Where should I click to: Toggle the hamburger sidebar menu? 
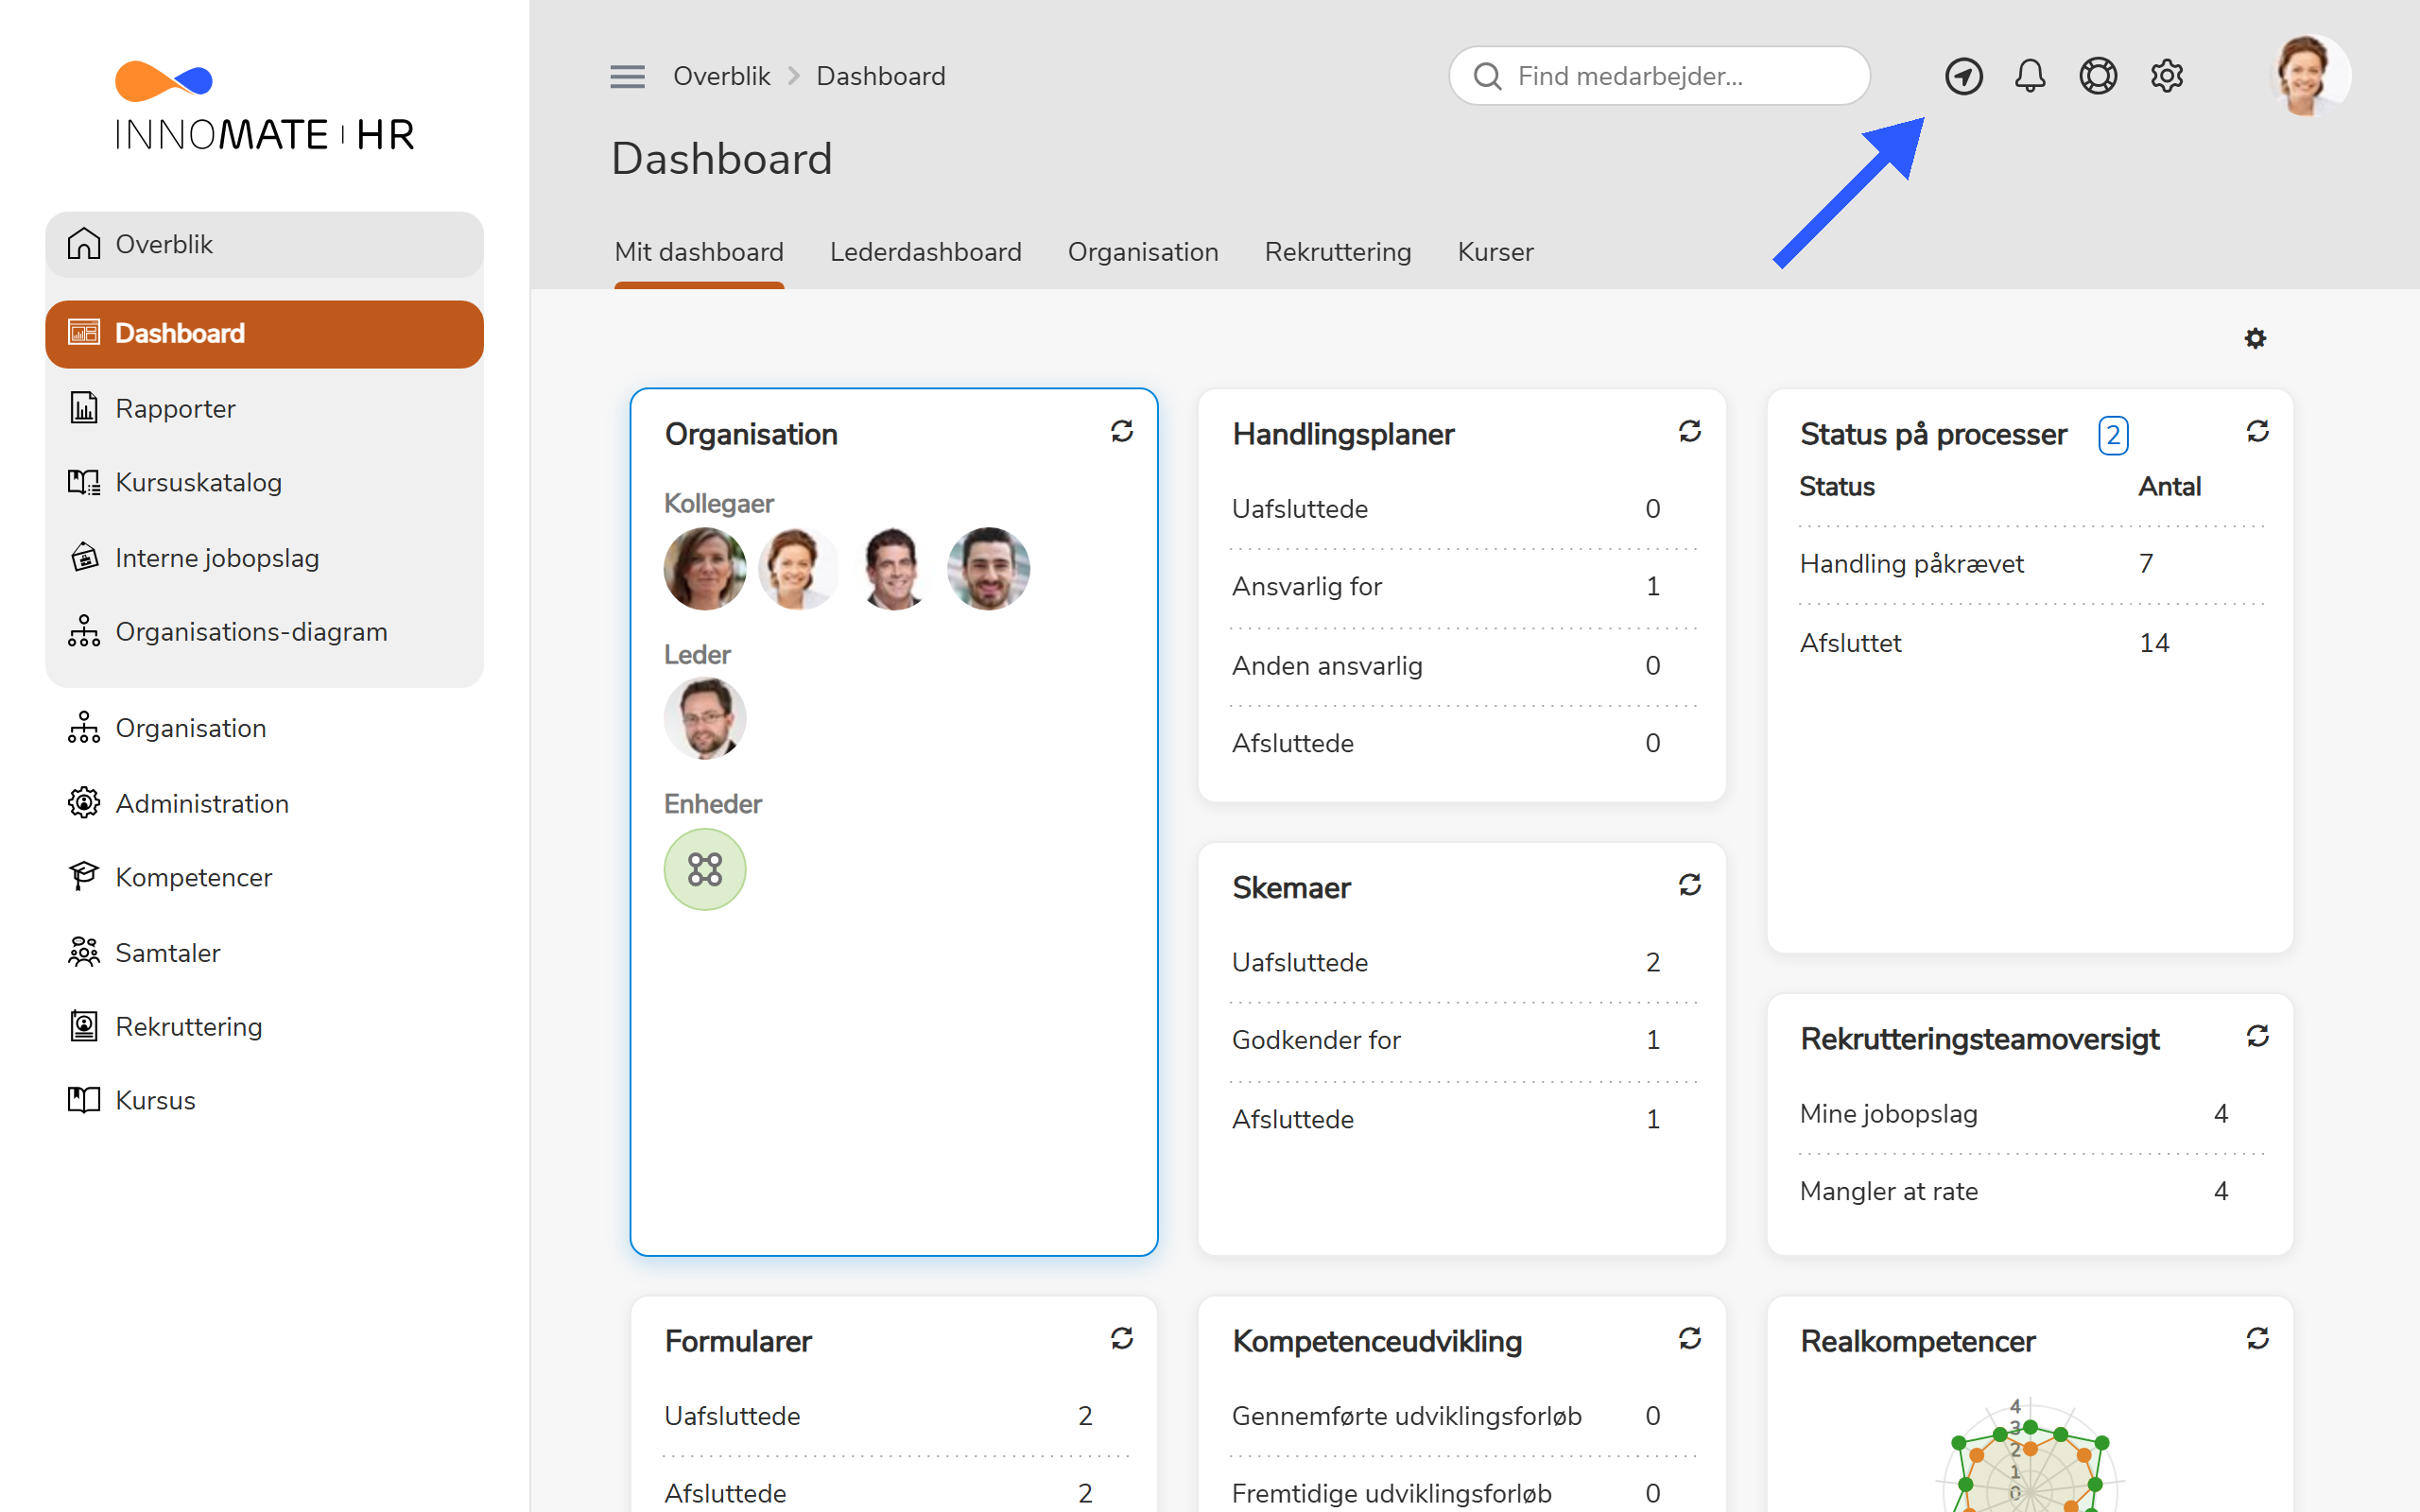(x=627, y=76)
